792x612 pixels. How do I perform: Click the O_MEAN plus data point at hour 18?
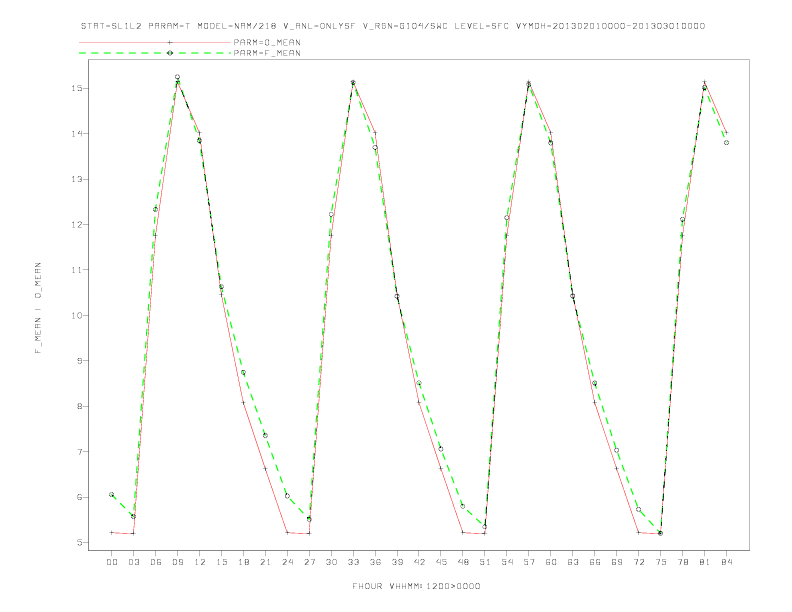point(243,402)
